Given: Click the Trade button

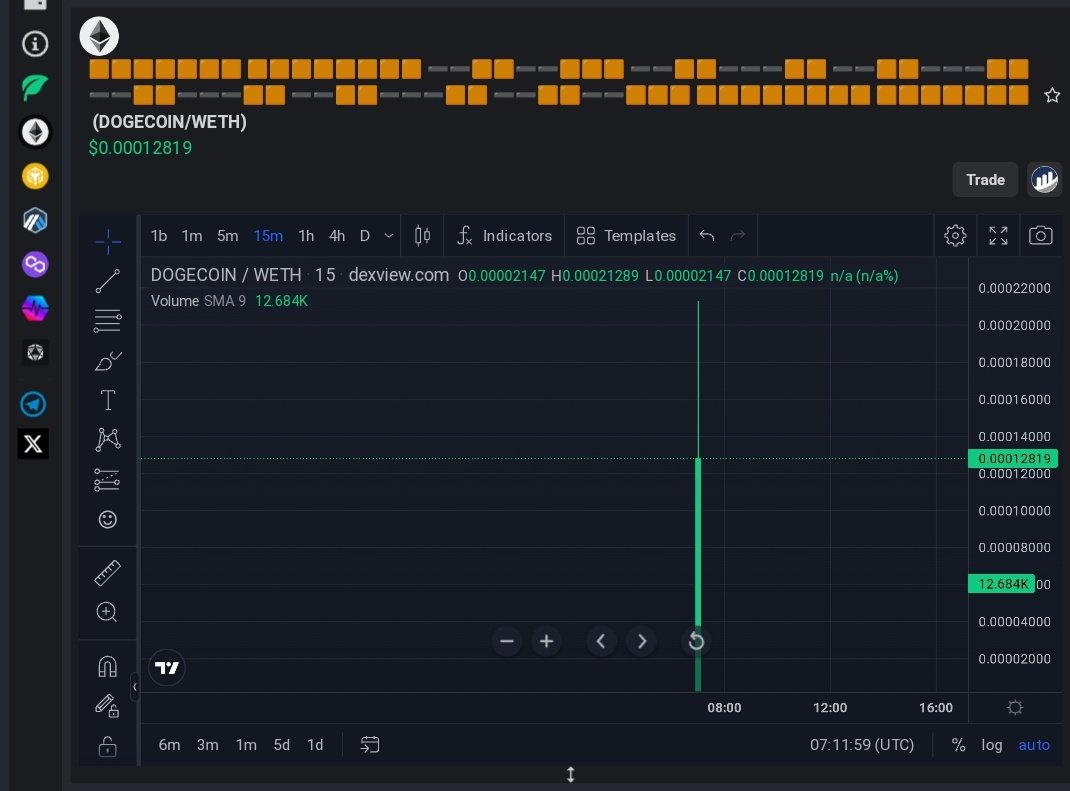Looking at the screenshot, I should (x=984, y=179).
